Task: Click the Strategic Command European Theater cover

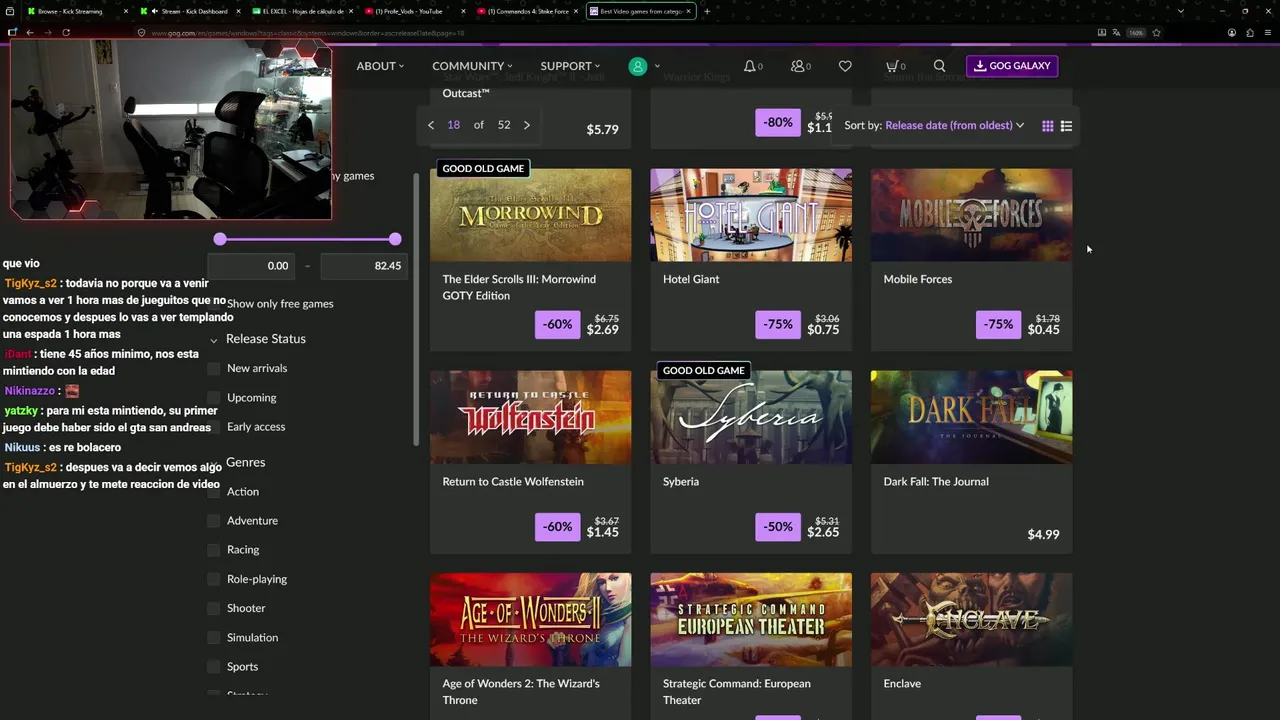Action: point(751,620)
